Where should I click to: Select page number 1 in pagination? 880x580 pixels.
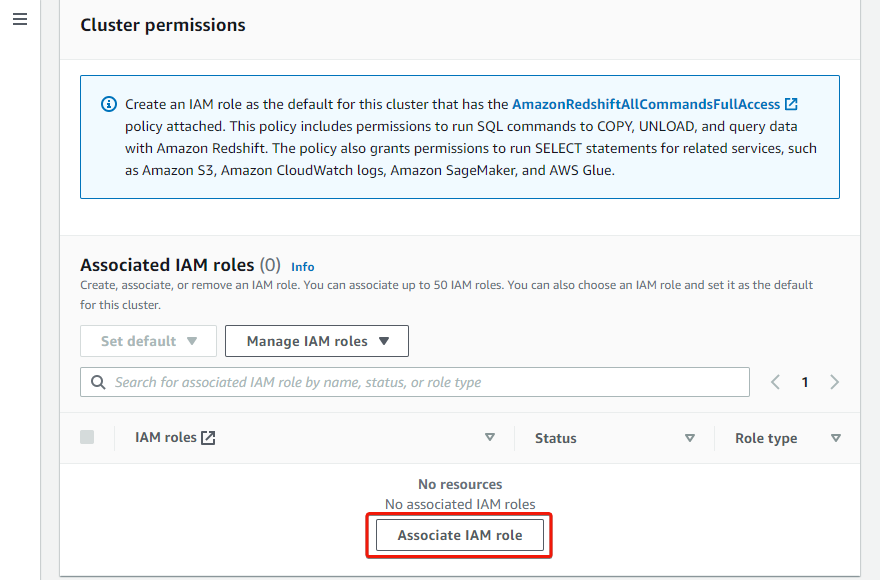805,382
